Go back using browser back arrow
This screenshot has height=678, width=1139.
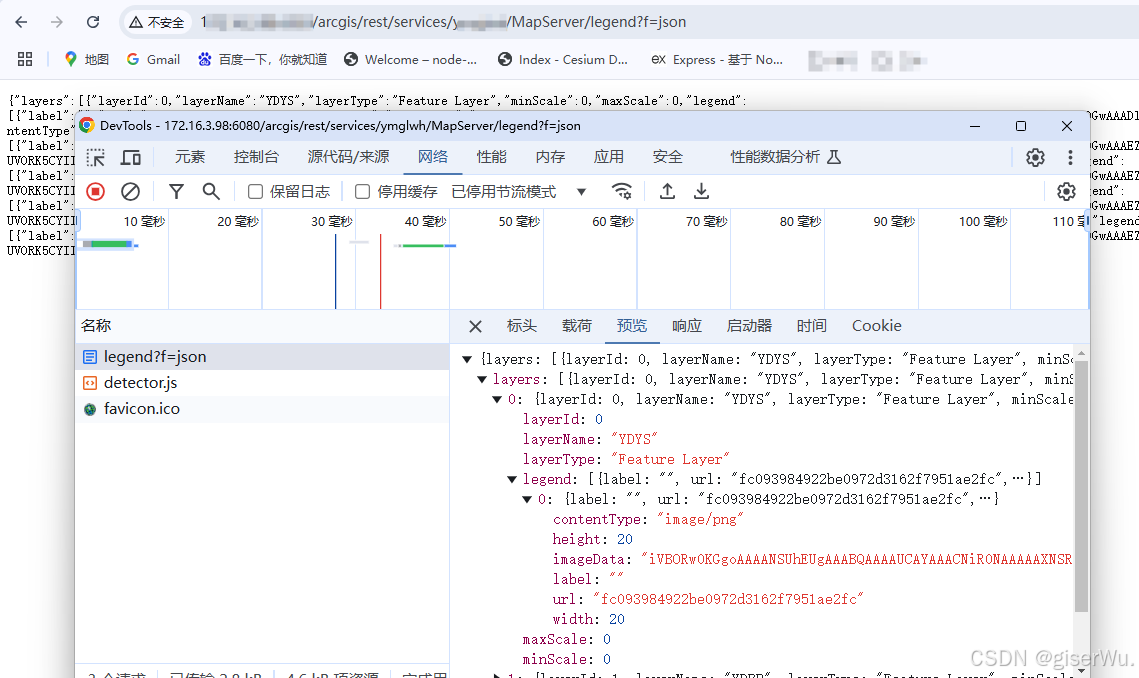tap(21, 22)
